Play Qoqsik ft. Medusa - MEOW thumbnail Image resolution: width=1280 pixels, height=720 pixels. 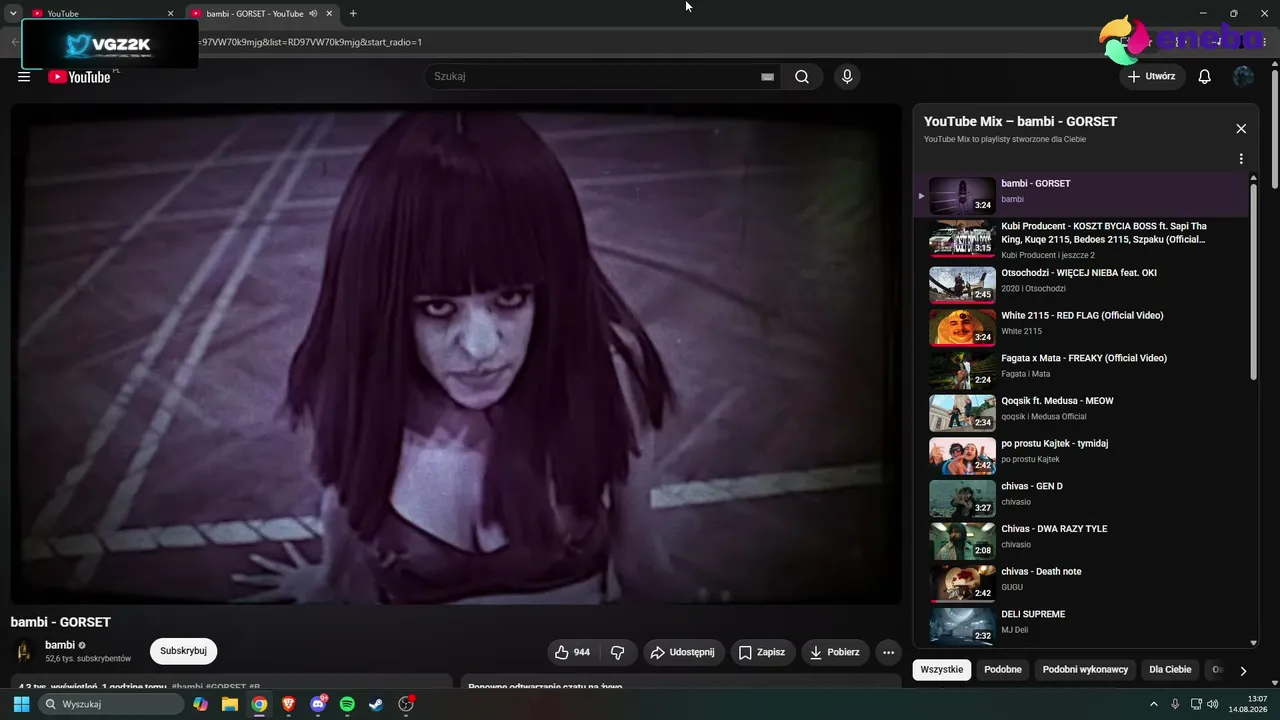point(962,412)
